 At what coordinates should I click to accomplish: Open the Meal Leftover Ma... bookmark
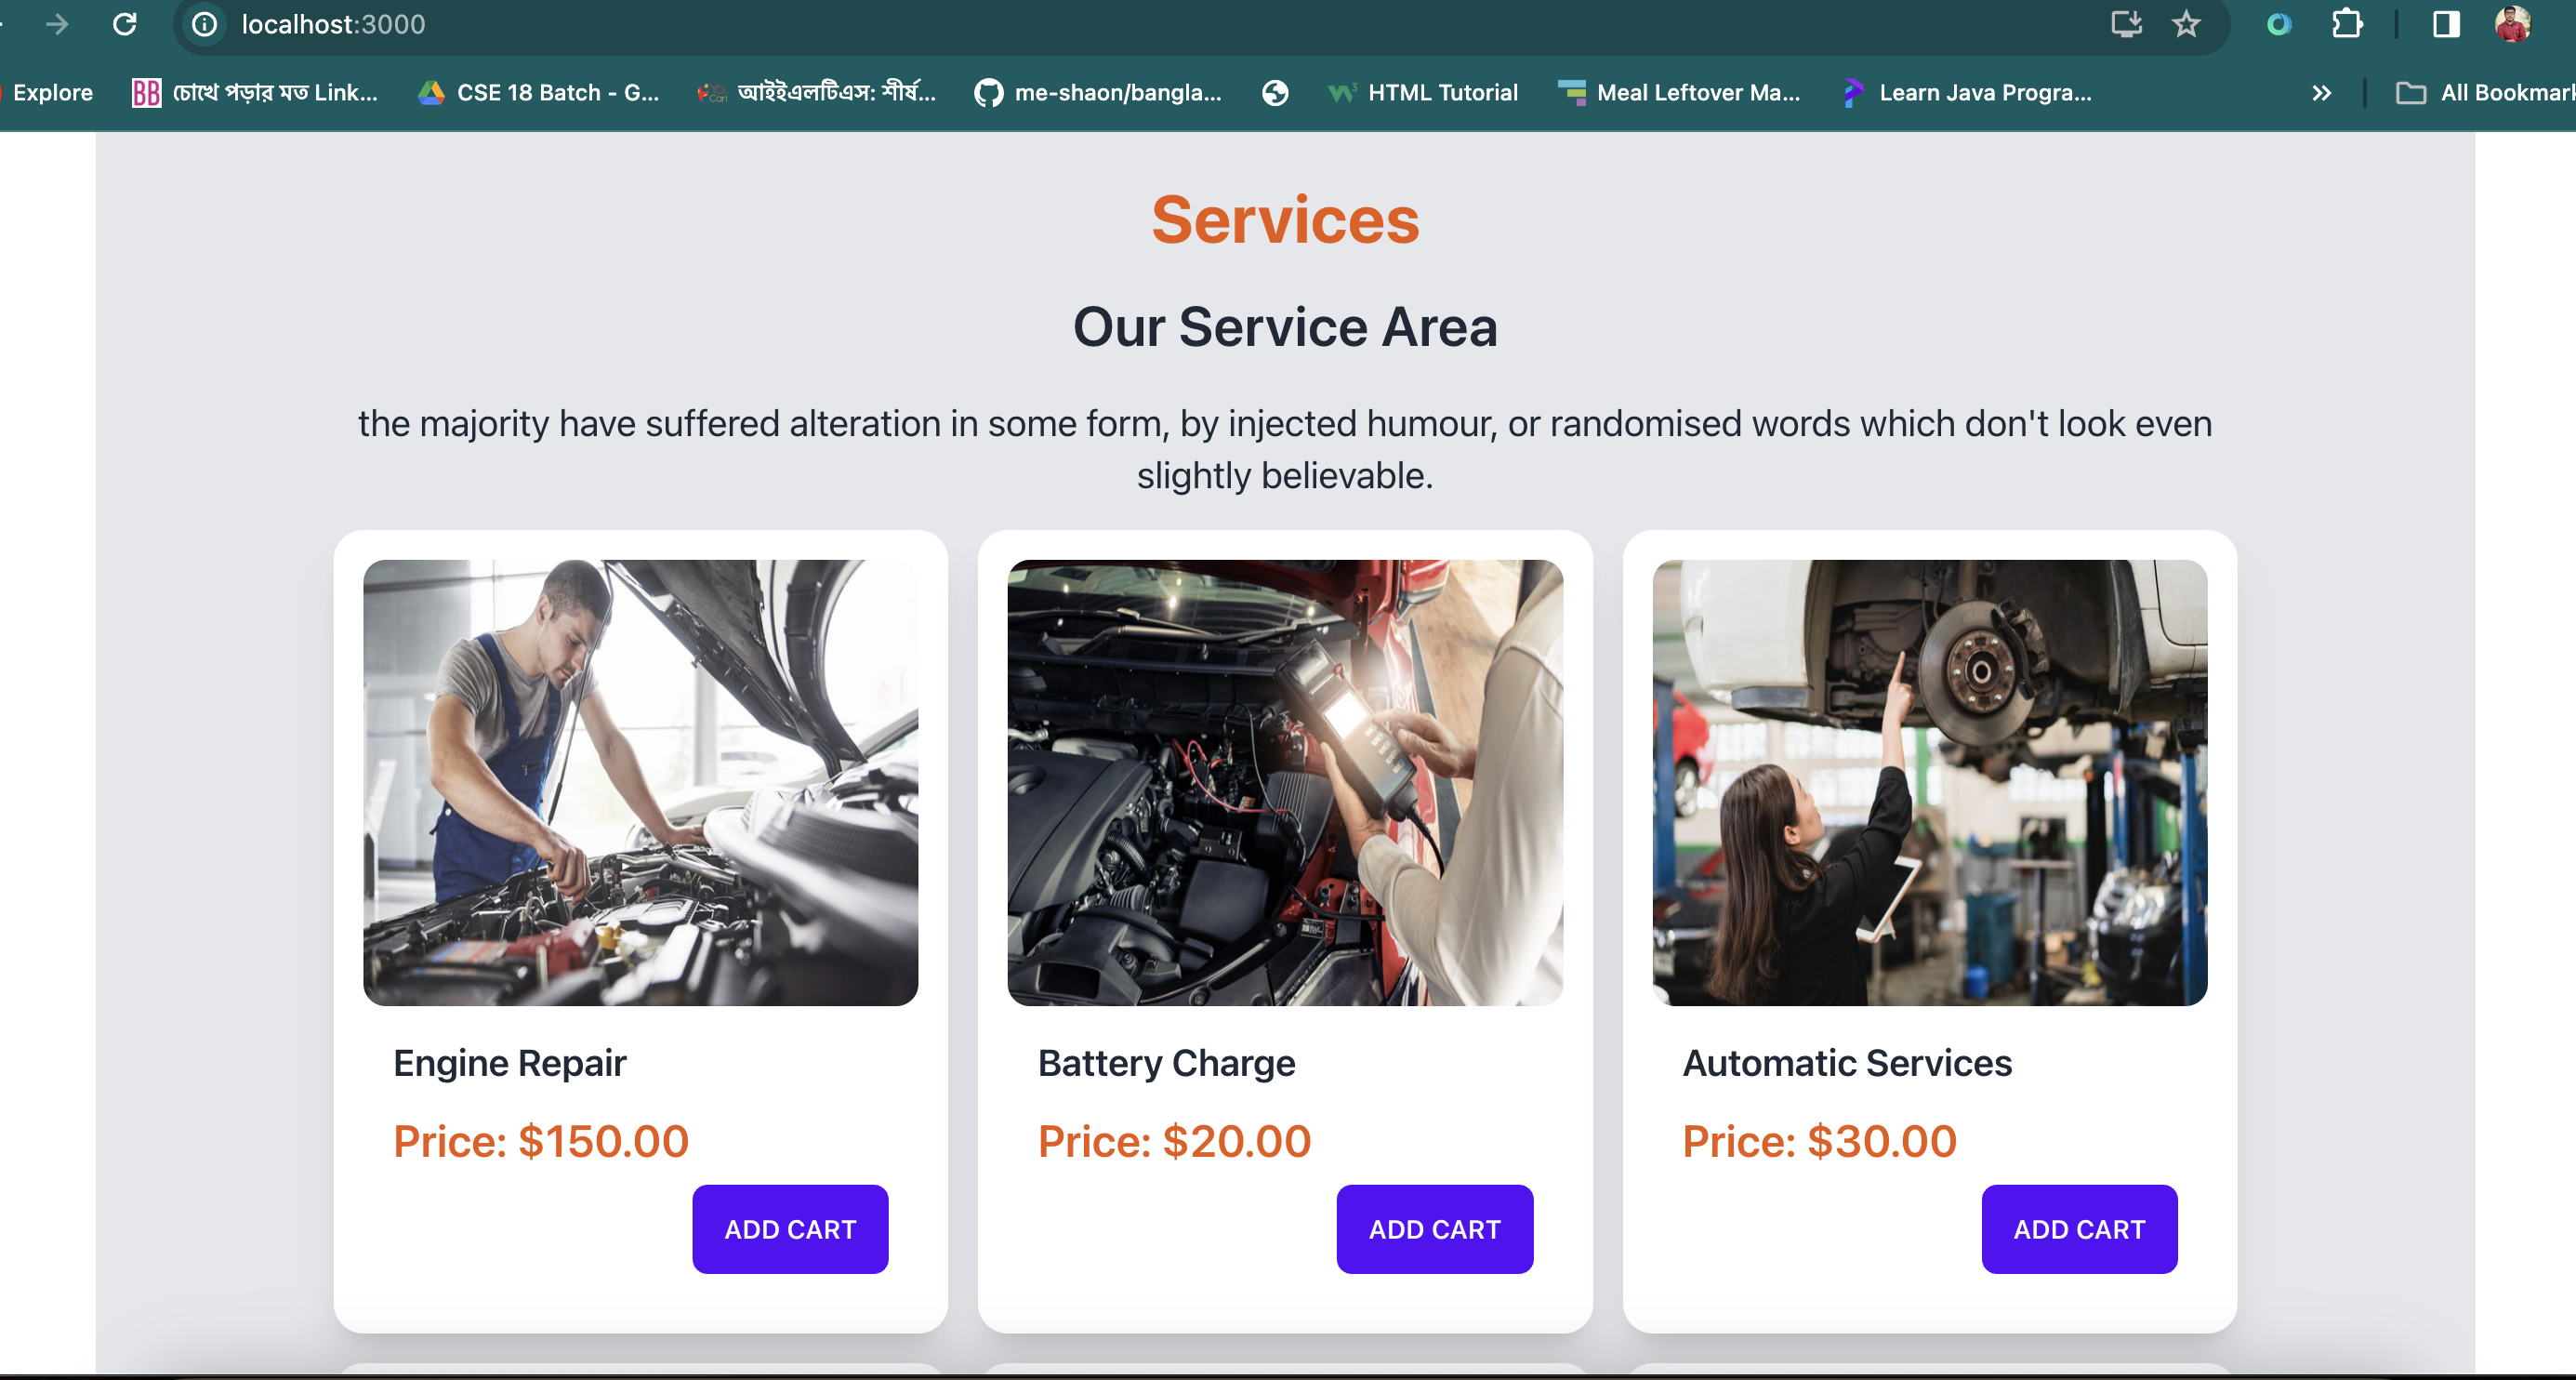tap(1679, 93)
